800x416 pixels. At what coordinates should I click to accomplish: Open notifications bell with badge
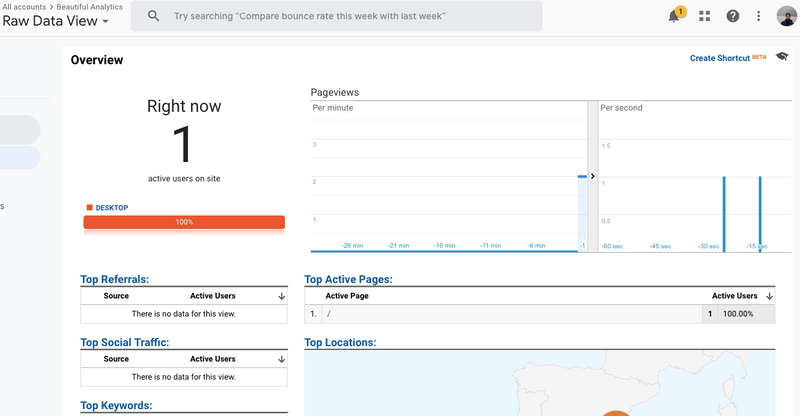(676, 15)
